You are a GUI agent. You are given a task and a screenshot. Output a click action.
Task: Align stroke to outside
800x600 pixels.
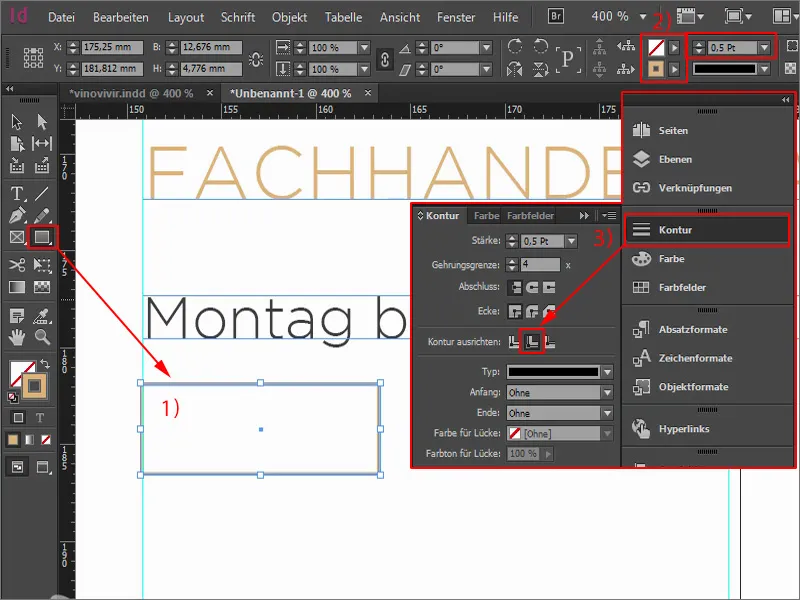(x=549, y=342)
